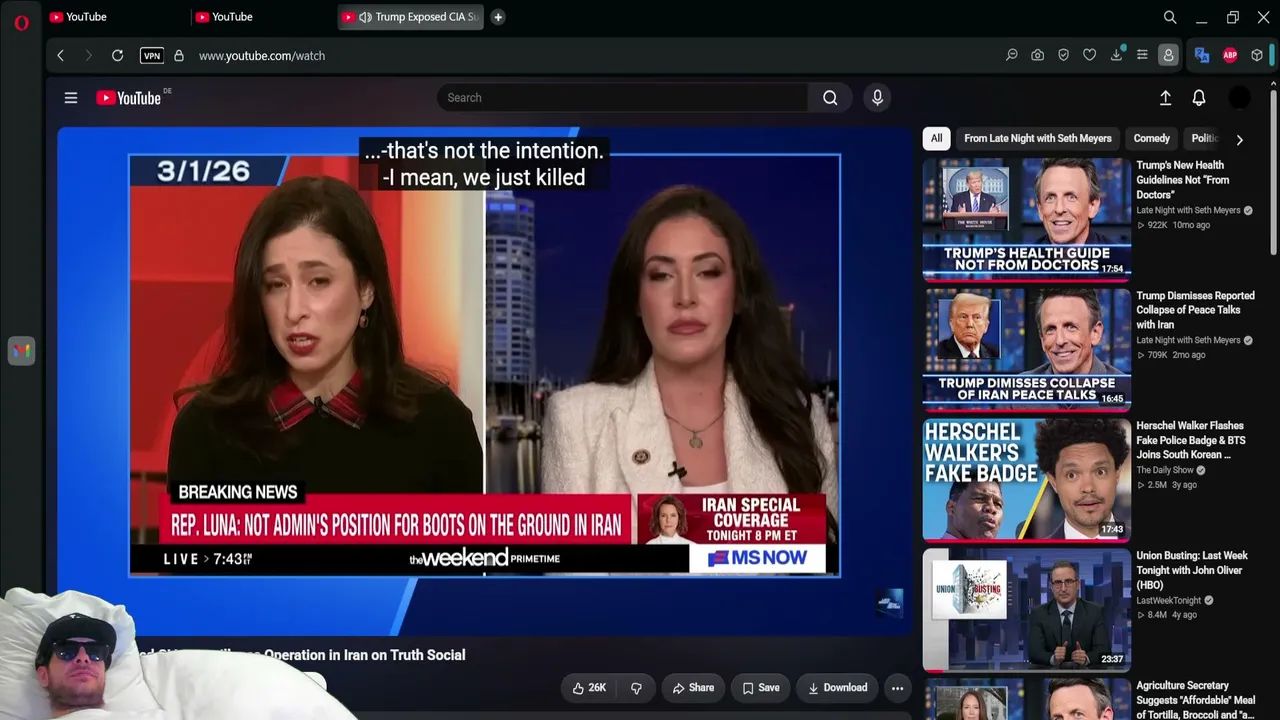Open the colorful sidebar app icon
The width and height of the screenshot is (1280, 720).
(21, 350)
